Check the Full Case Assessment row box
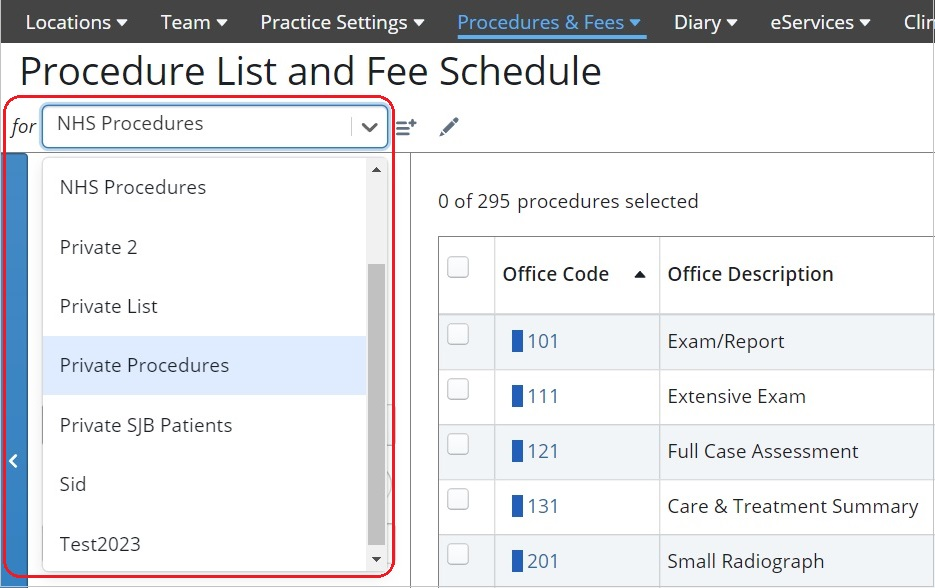The height and width of the screenshot is (588, 935). coord(458,446)
